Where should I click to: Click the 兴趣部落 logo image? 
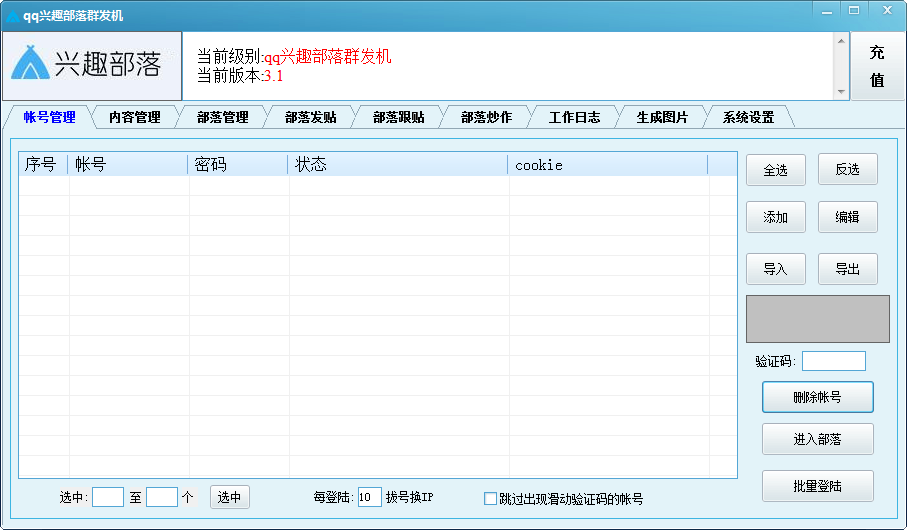click(x=92, y=65)
